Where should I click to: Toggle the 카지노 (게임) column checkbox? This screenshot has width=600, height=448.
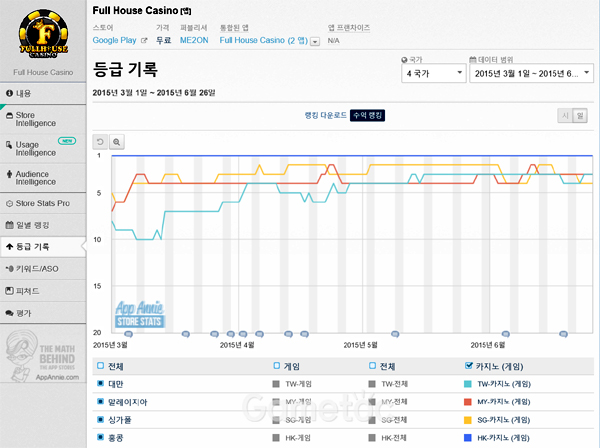tap(469, 366)
